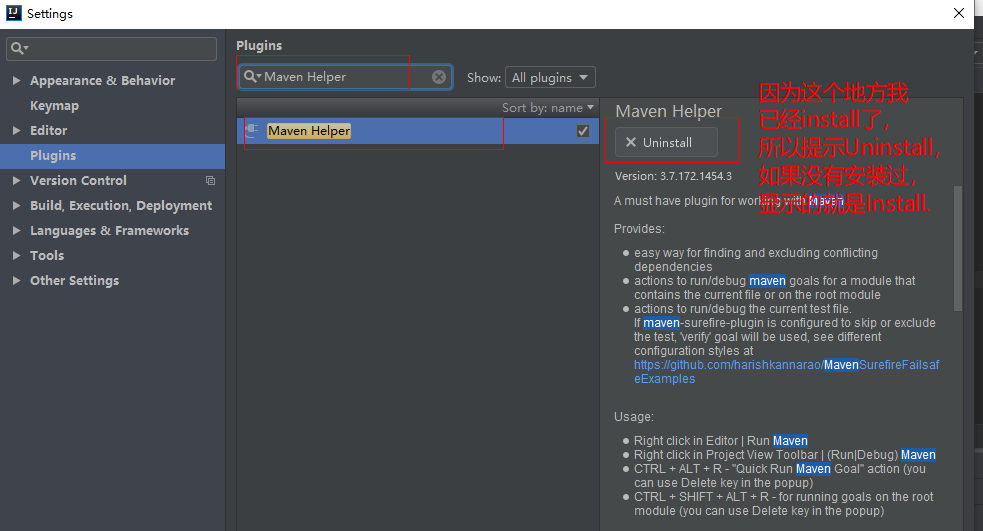Screen dimensions: 983x531
Task: Click the Maven Helper plugin list icon
Action: pyautogui.click(x=252, y=131)
